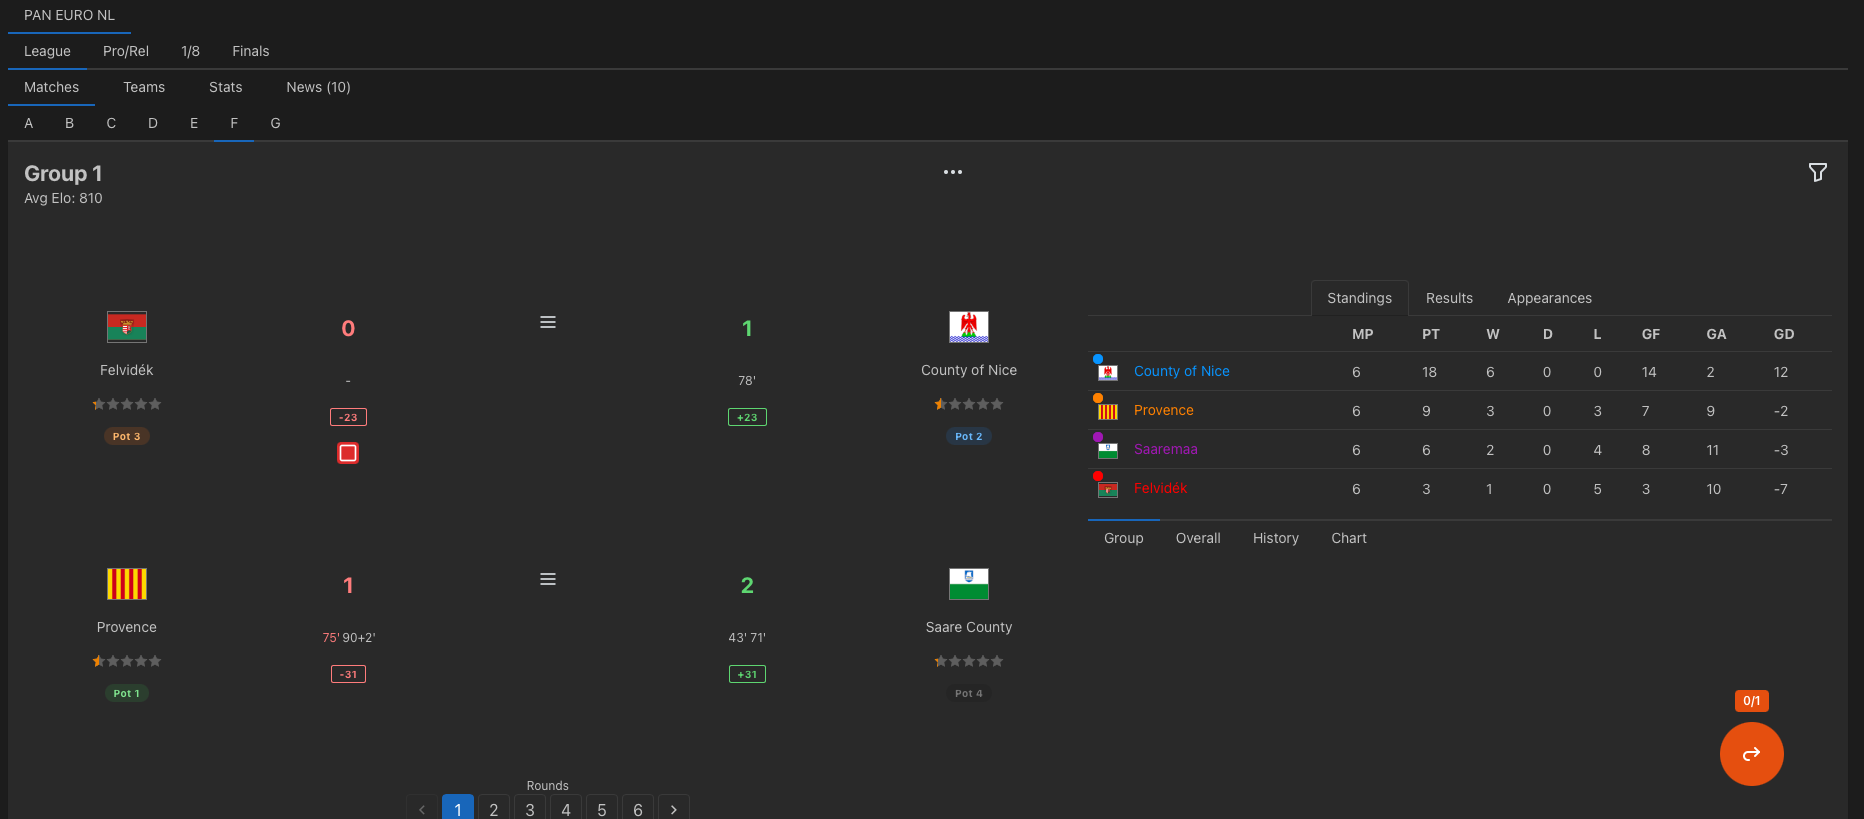Click the Pot 4 badge under Saare County
The height and width of the screenshot is (819, 1864).
tap(969, 693)
